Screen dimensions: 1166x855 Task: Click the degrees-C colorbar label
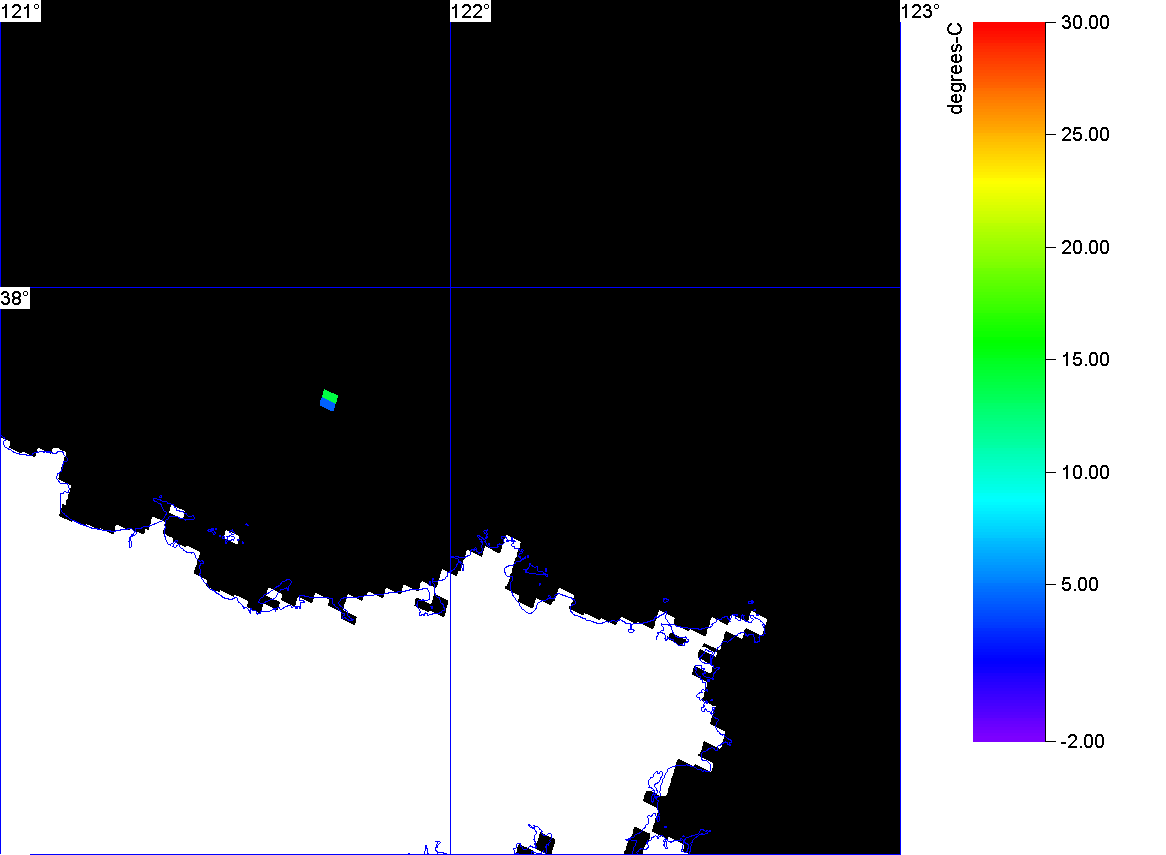[956, 68]
